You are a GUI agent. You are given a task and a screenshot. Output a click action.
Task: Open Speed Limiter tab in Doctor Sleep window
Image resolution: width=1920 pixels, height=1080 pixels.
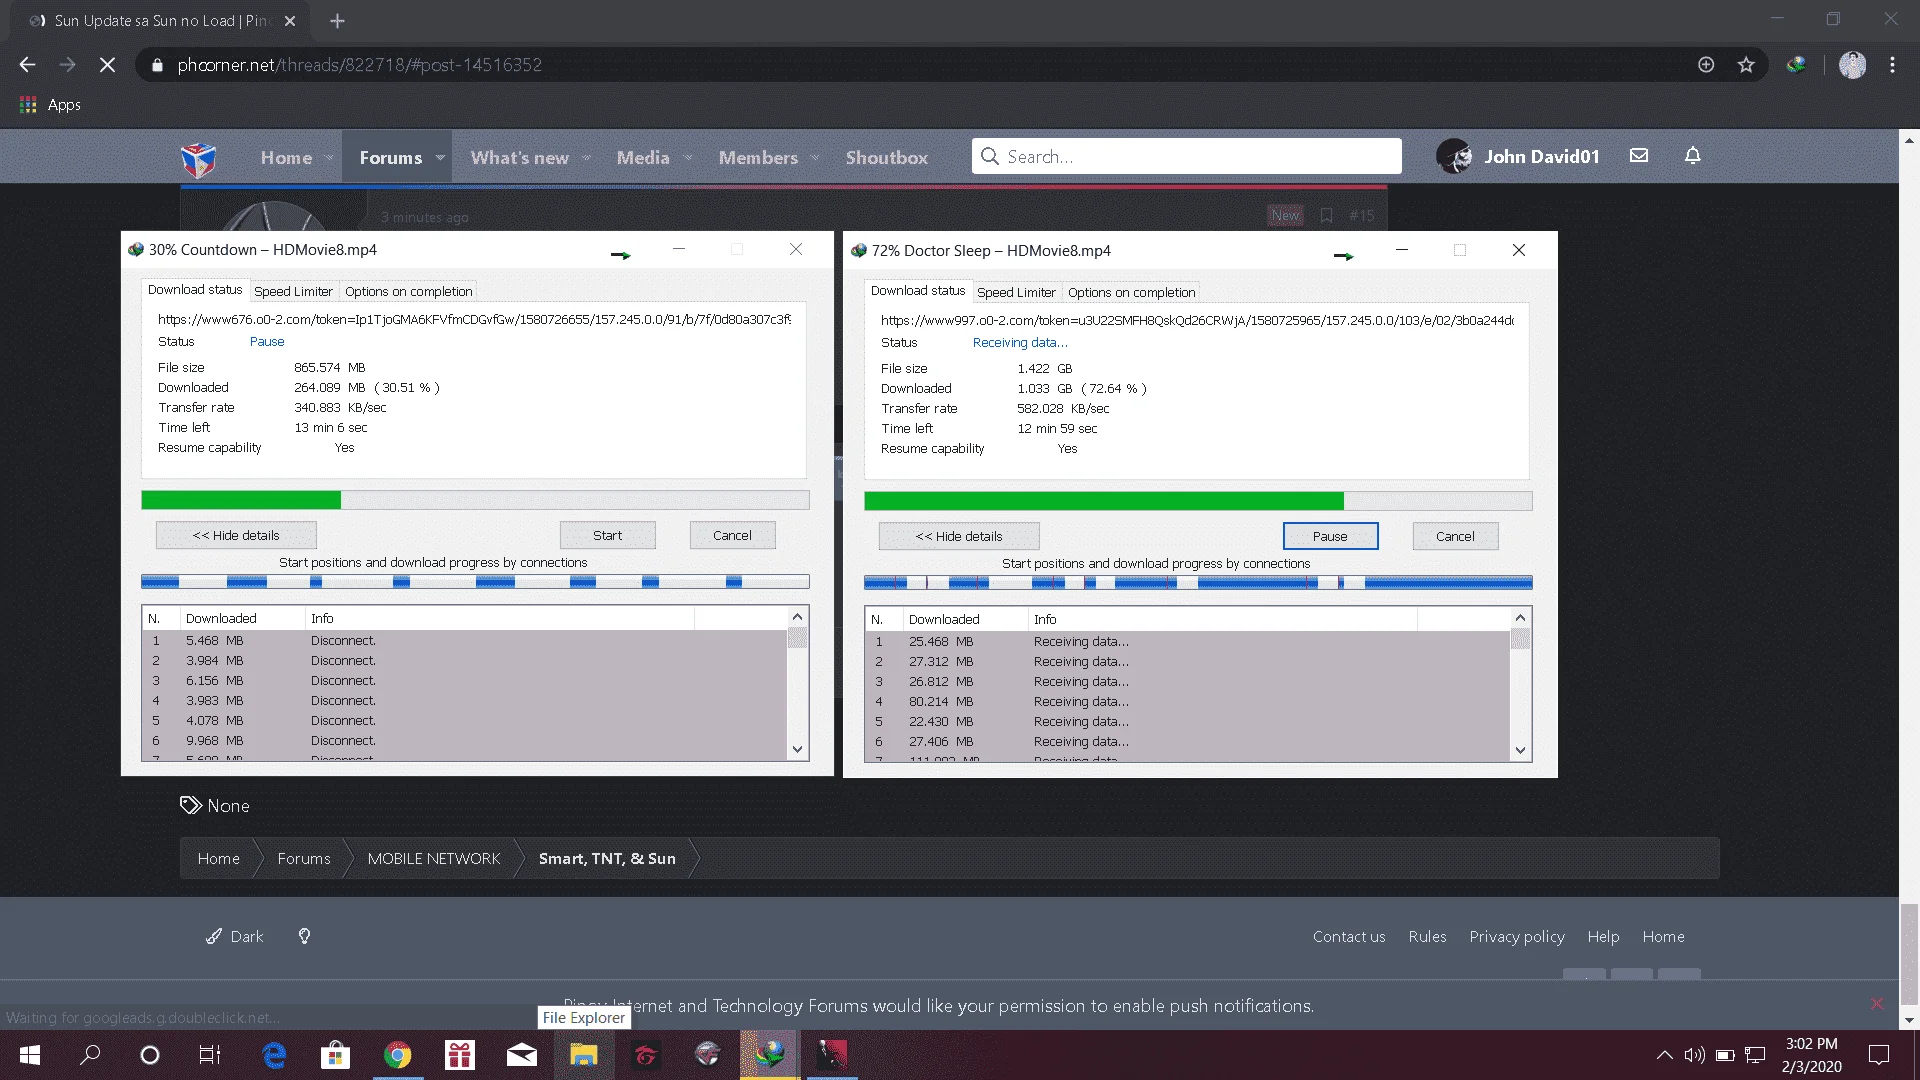1016,292
